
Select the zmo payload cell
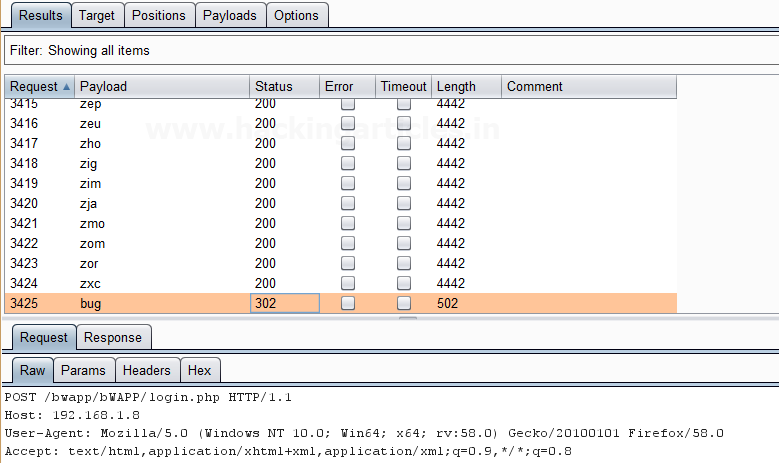click(92, 224)
